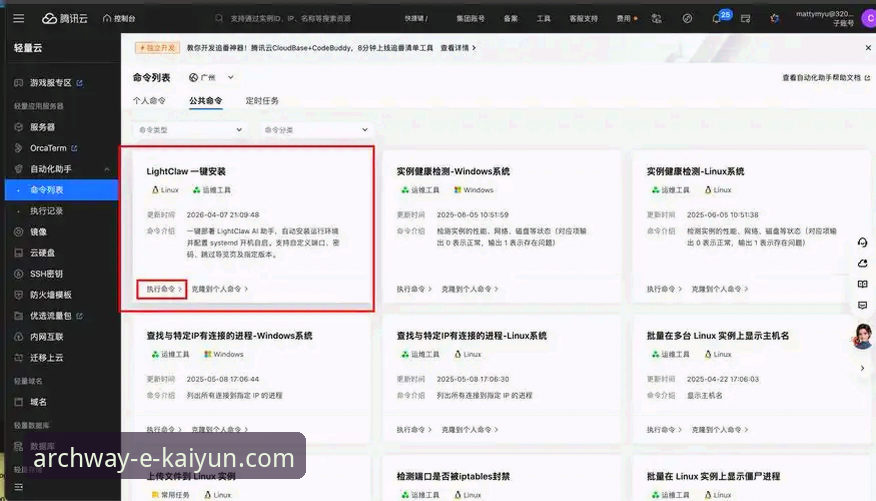The image size is (876, 501).
Task: Focus the top resource search field
Action: pyautogui.click(x=291, y=18)
